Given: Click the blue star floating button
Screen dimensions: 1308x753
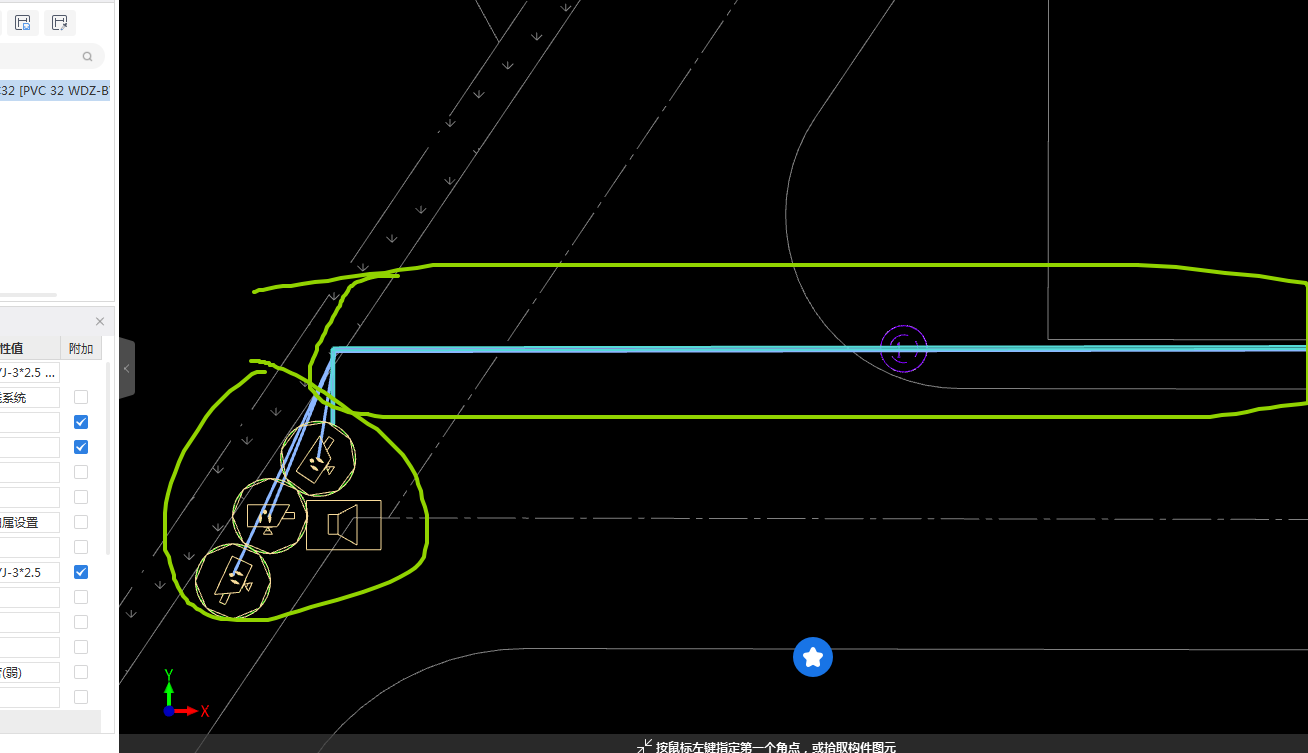Looking at the screenshot, I should [x=813, y=657].
